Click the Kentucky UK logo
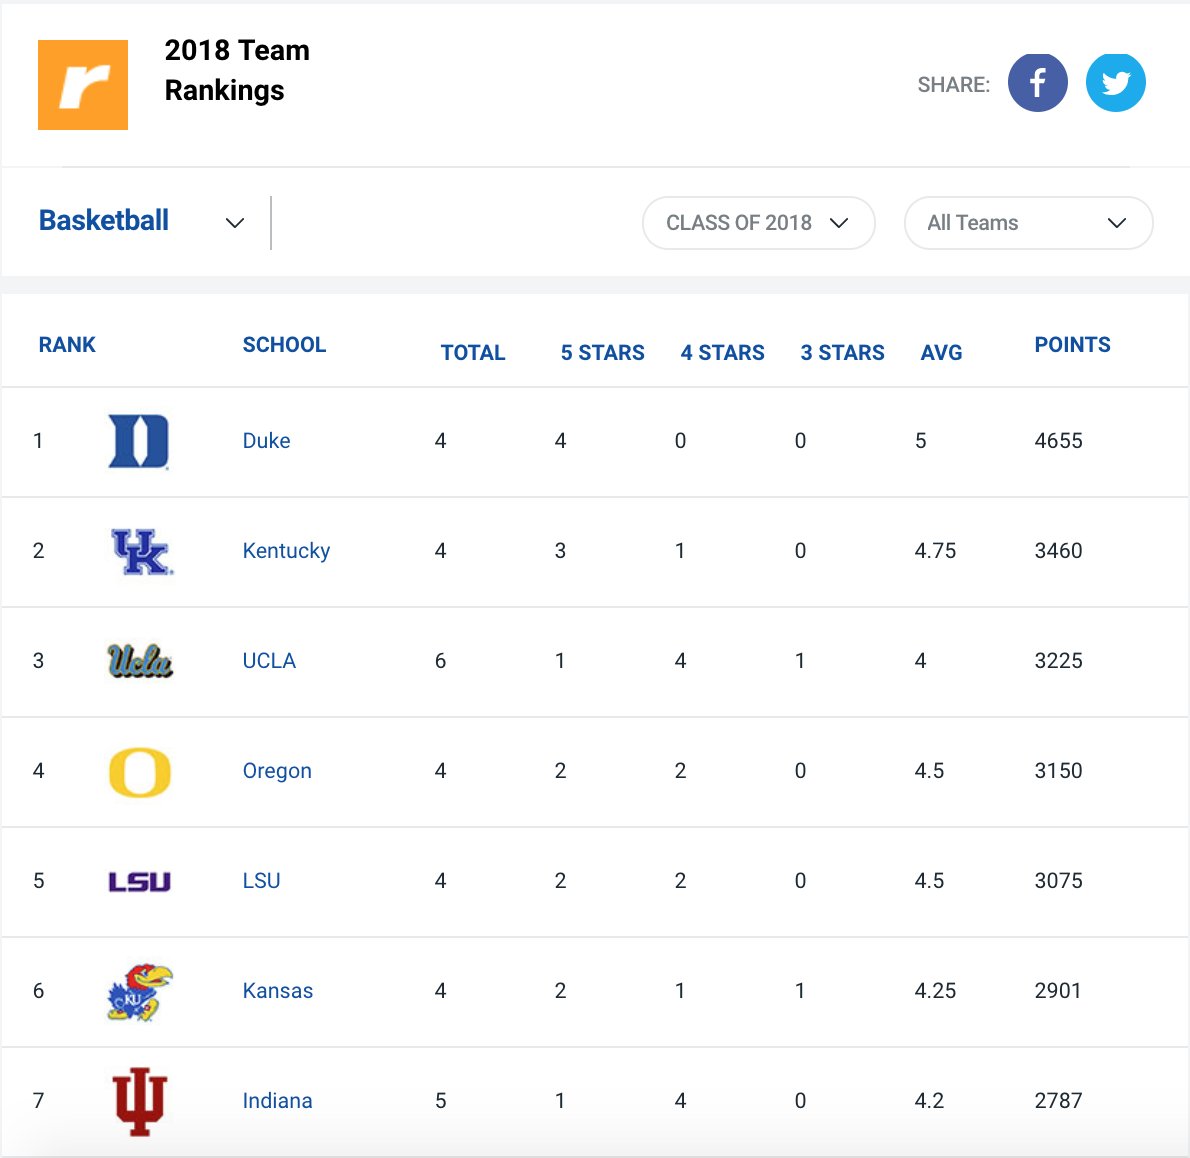 [141, 551]
